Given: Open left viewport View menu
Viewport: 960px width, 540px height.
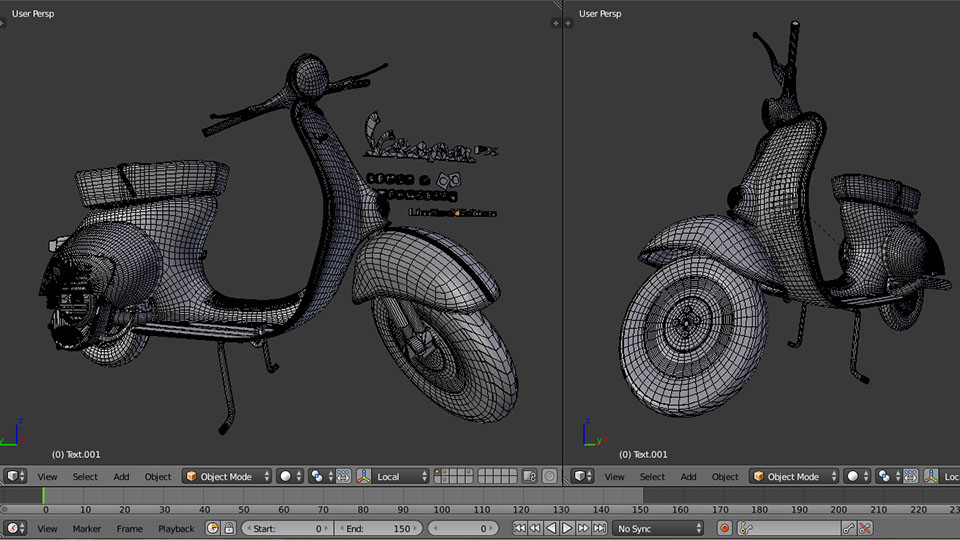Looking at the screenshot, I should click(x=47, y=477).
